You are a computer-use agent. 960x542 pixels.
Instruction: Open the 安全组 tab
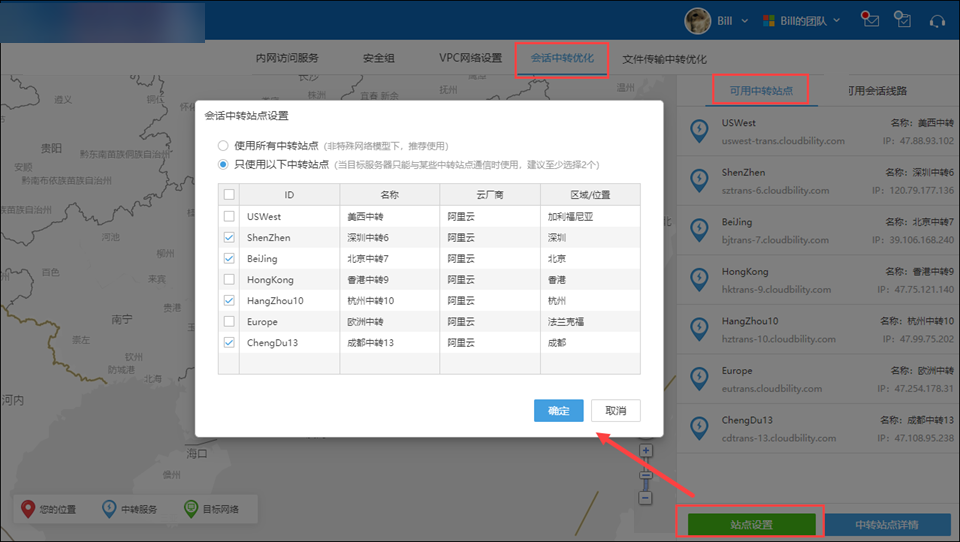[x=379, y=58]
